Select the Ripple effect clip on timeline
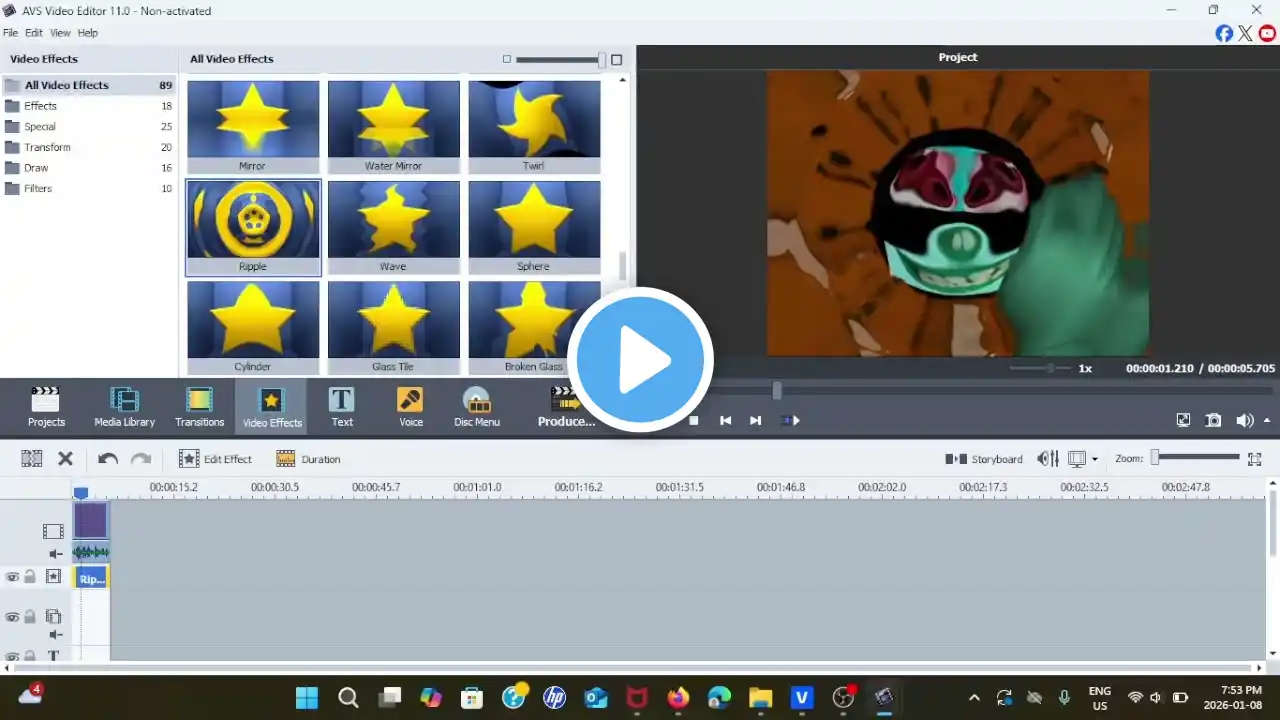1280x720 pixels. point(91,578)
